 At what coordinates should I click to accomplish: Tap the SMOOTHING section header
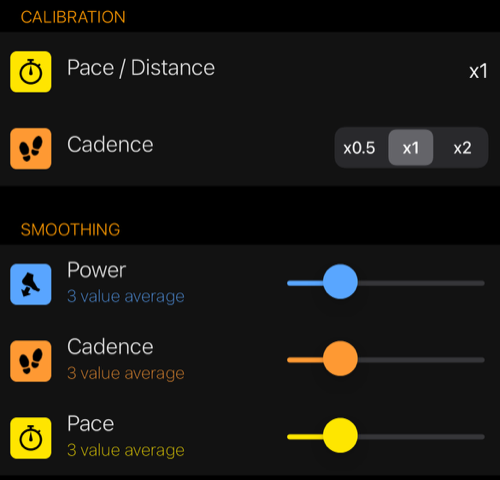70,230
